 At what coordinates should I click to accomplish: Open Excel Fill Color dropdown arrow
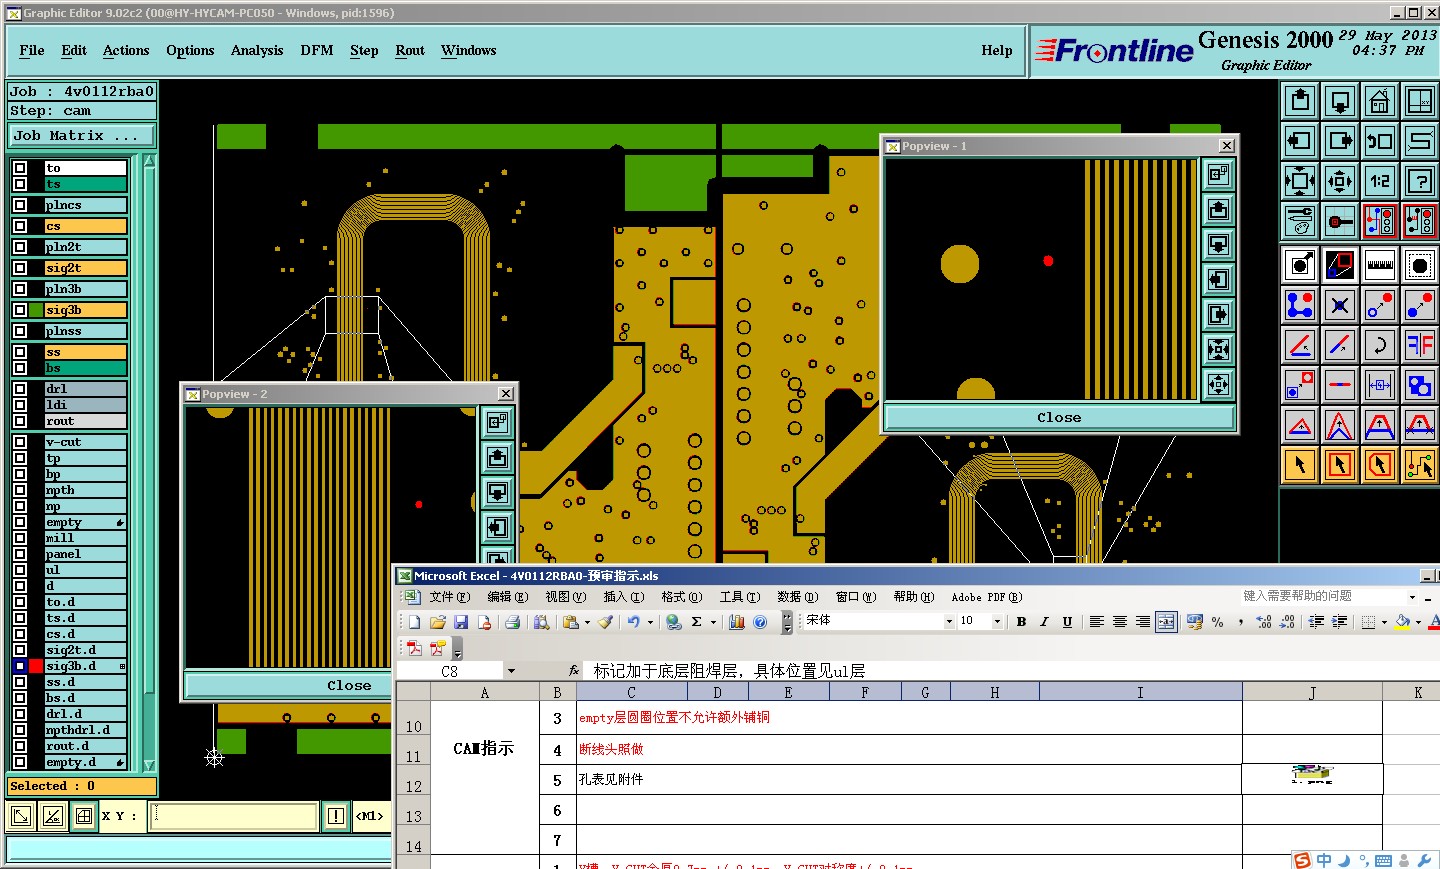[1418, 622]
